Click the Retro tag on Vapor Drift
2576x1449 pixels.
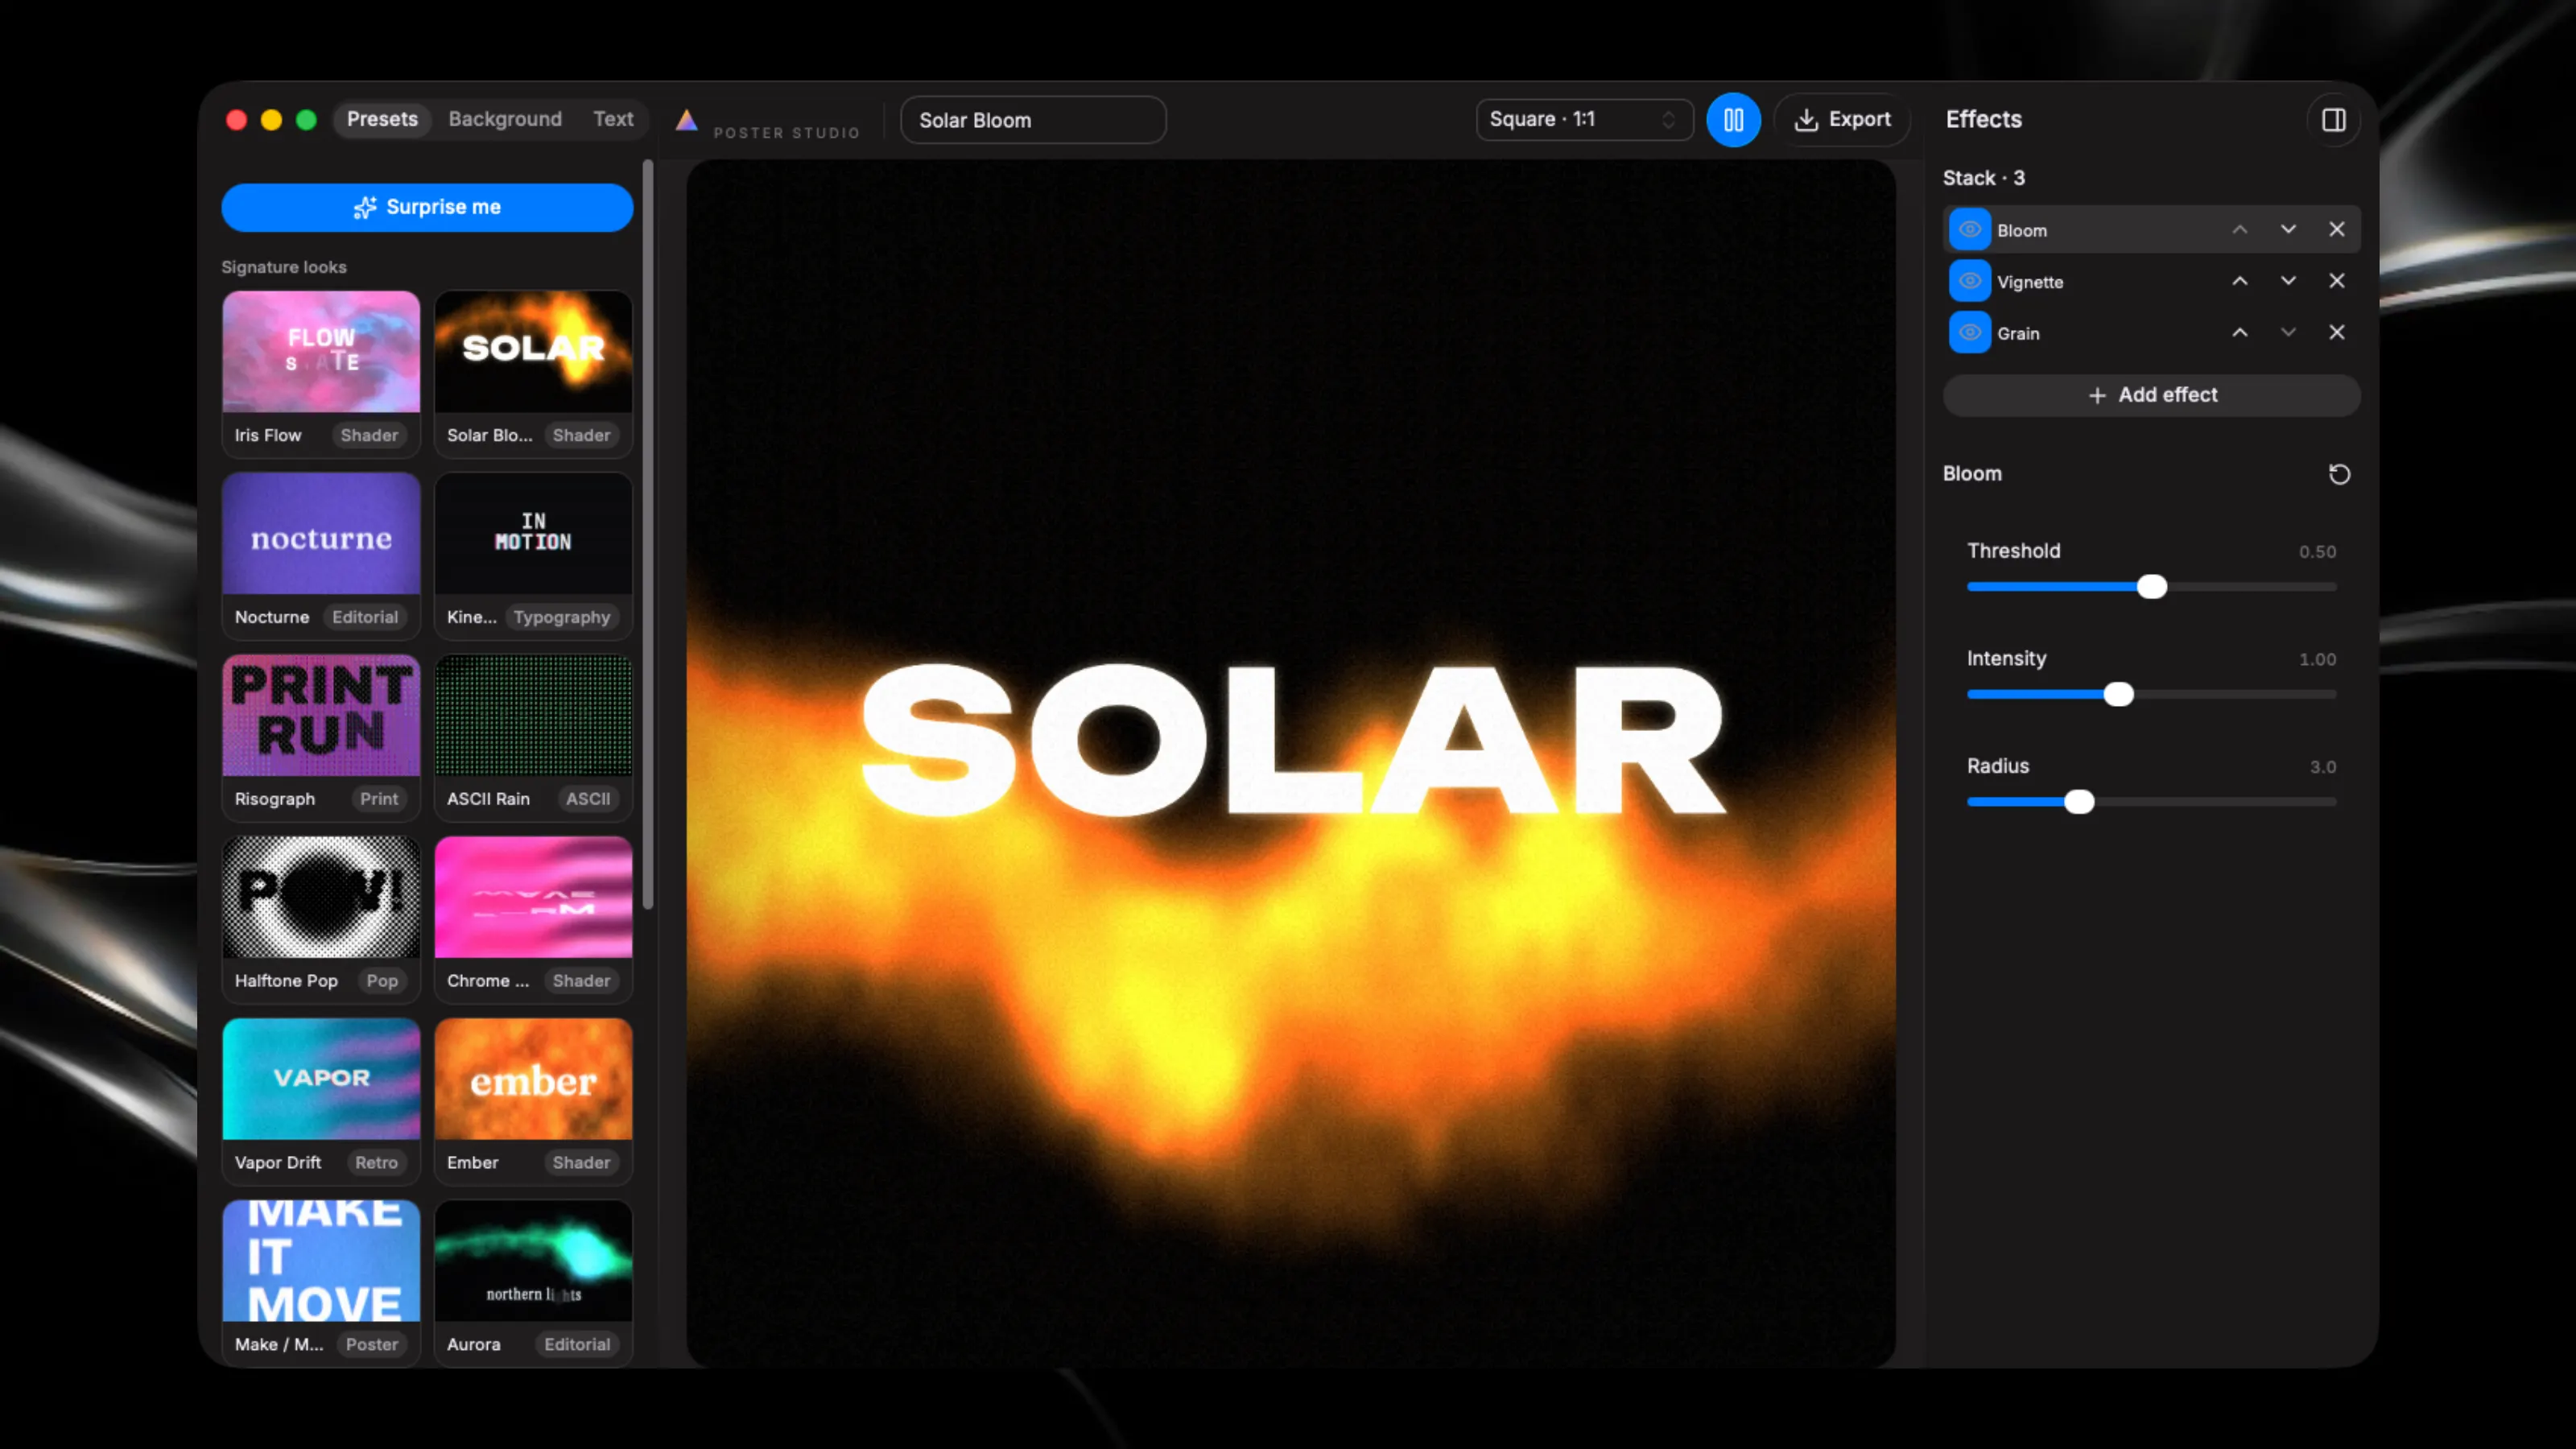[376, 1162]
